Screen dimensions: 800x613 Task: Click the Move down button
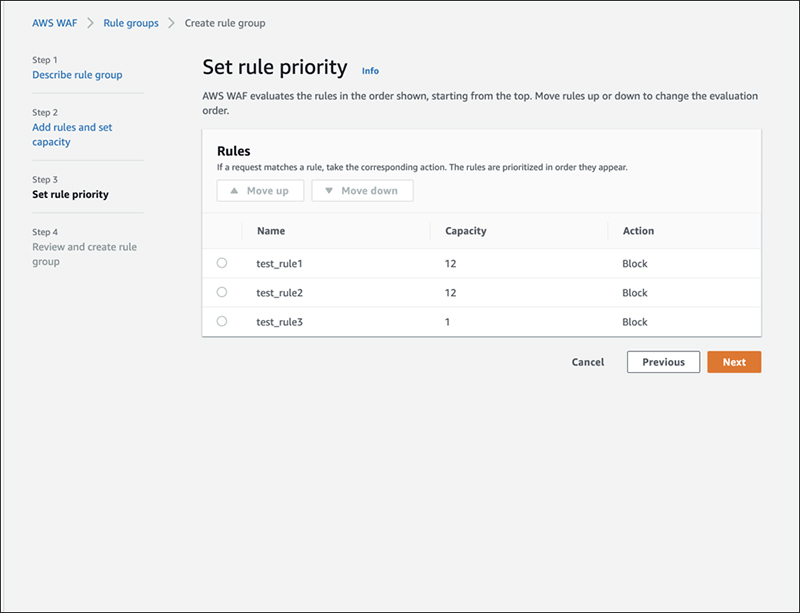coord(362,191)
